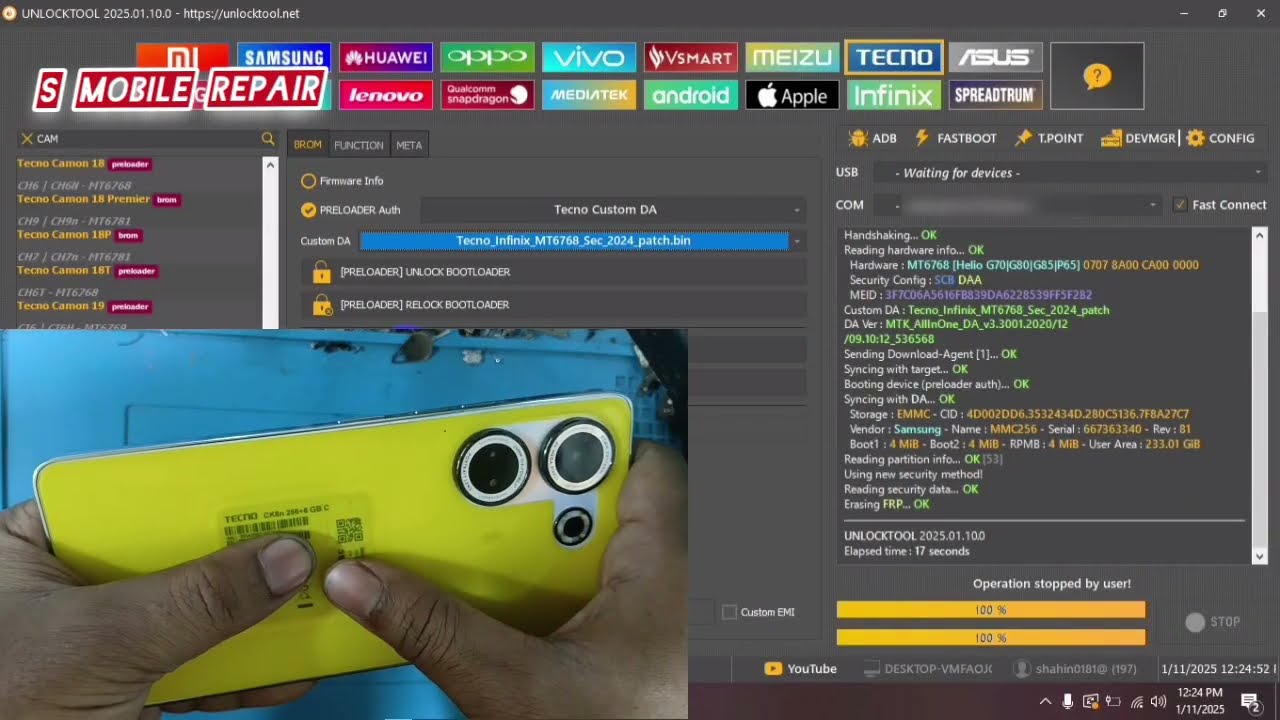The image size is (1280, 720).
Task: Open Windows notification center icon
Action: pos(1250,701)
